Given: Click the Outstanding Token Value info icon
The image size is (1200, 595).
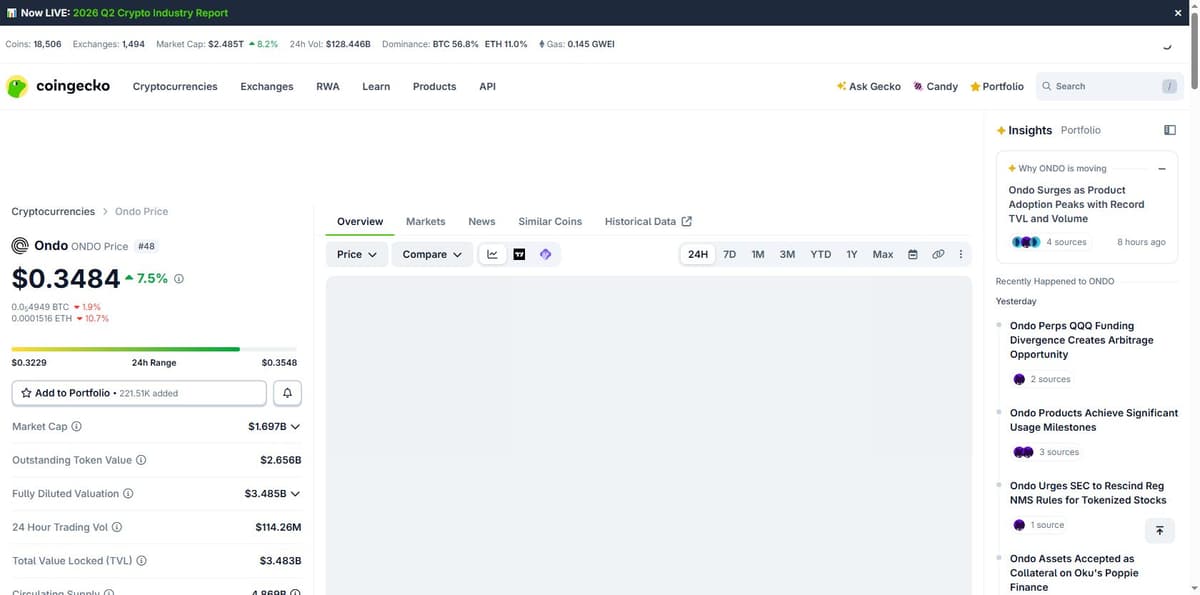Looking at the screenshot, I should pos(141,460).
